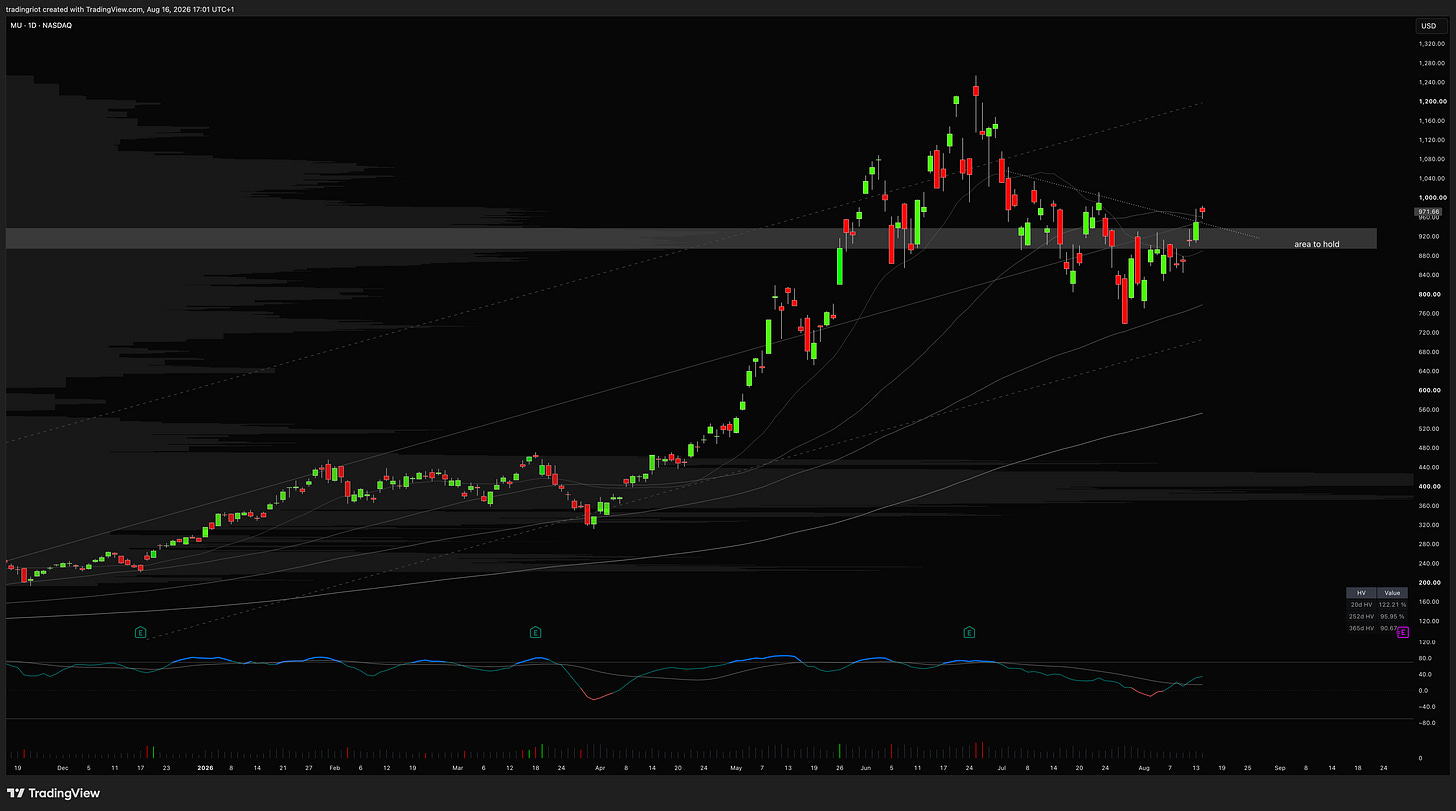Click the 'Sep' label on the time axis
1456x811 pixels.
pos(1279,768)
